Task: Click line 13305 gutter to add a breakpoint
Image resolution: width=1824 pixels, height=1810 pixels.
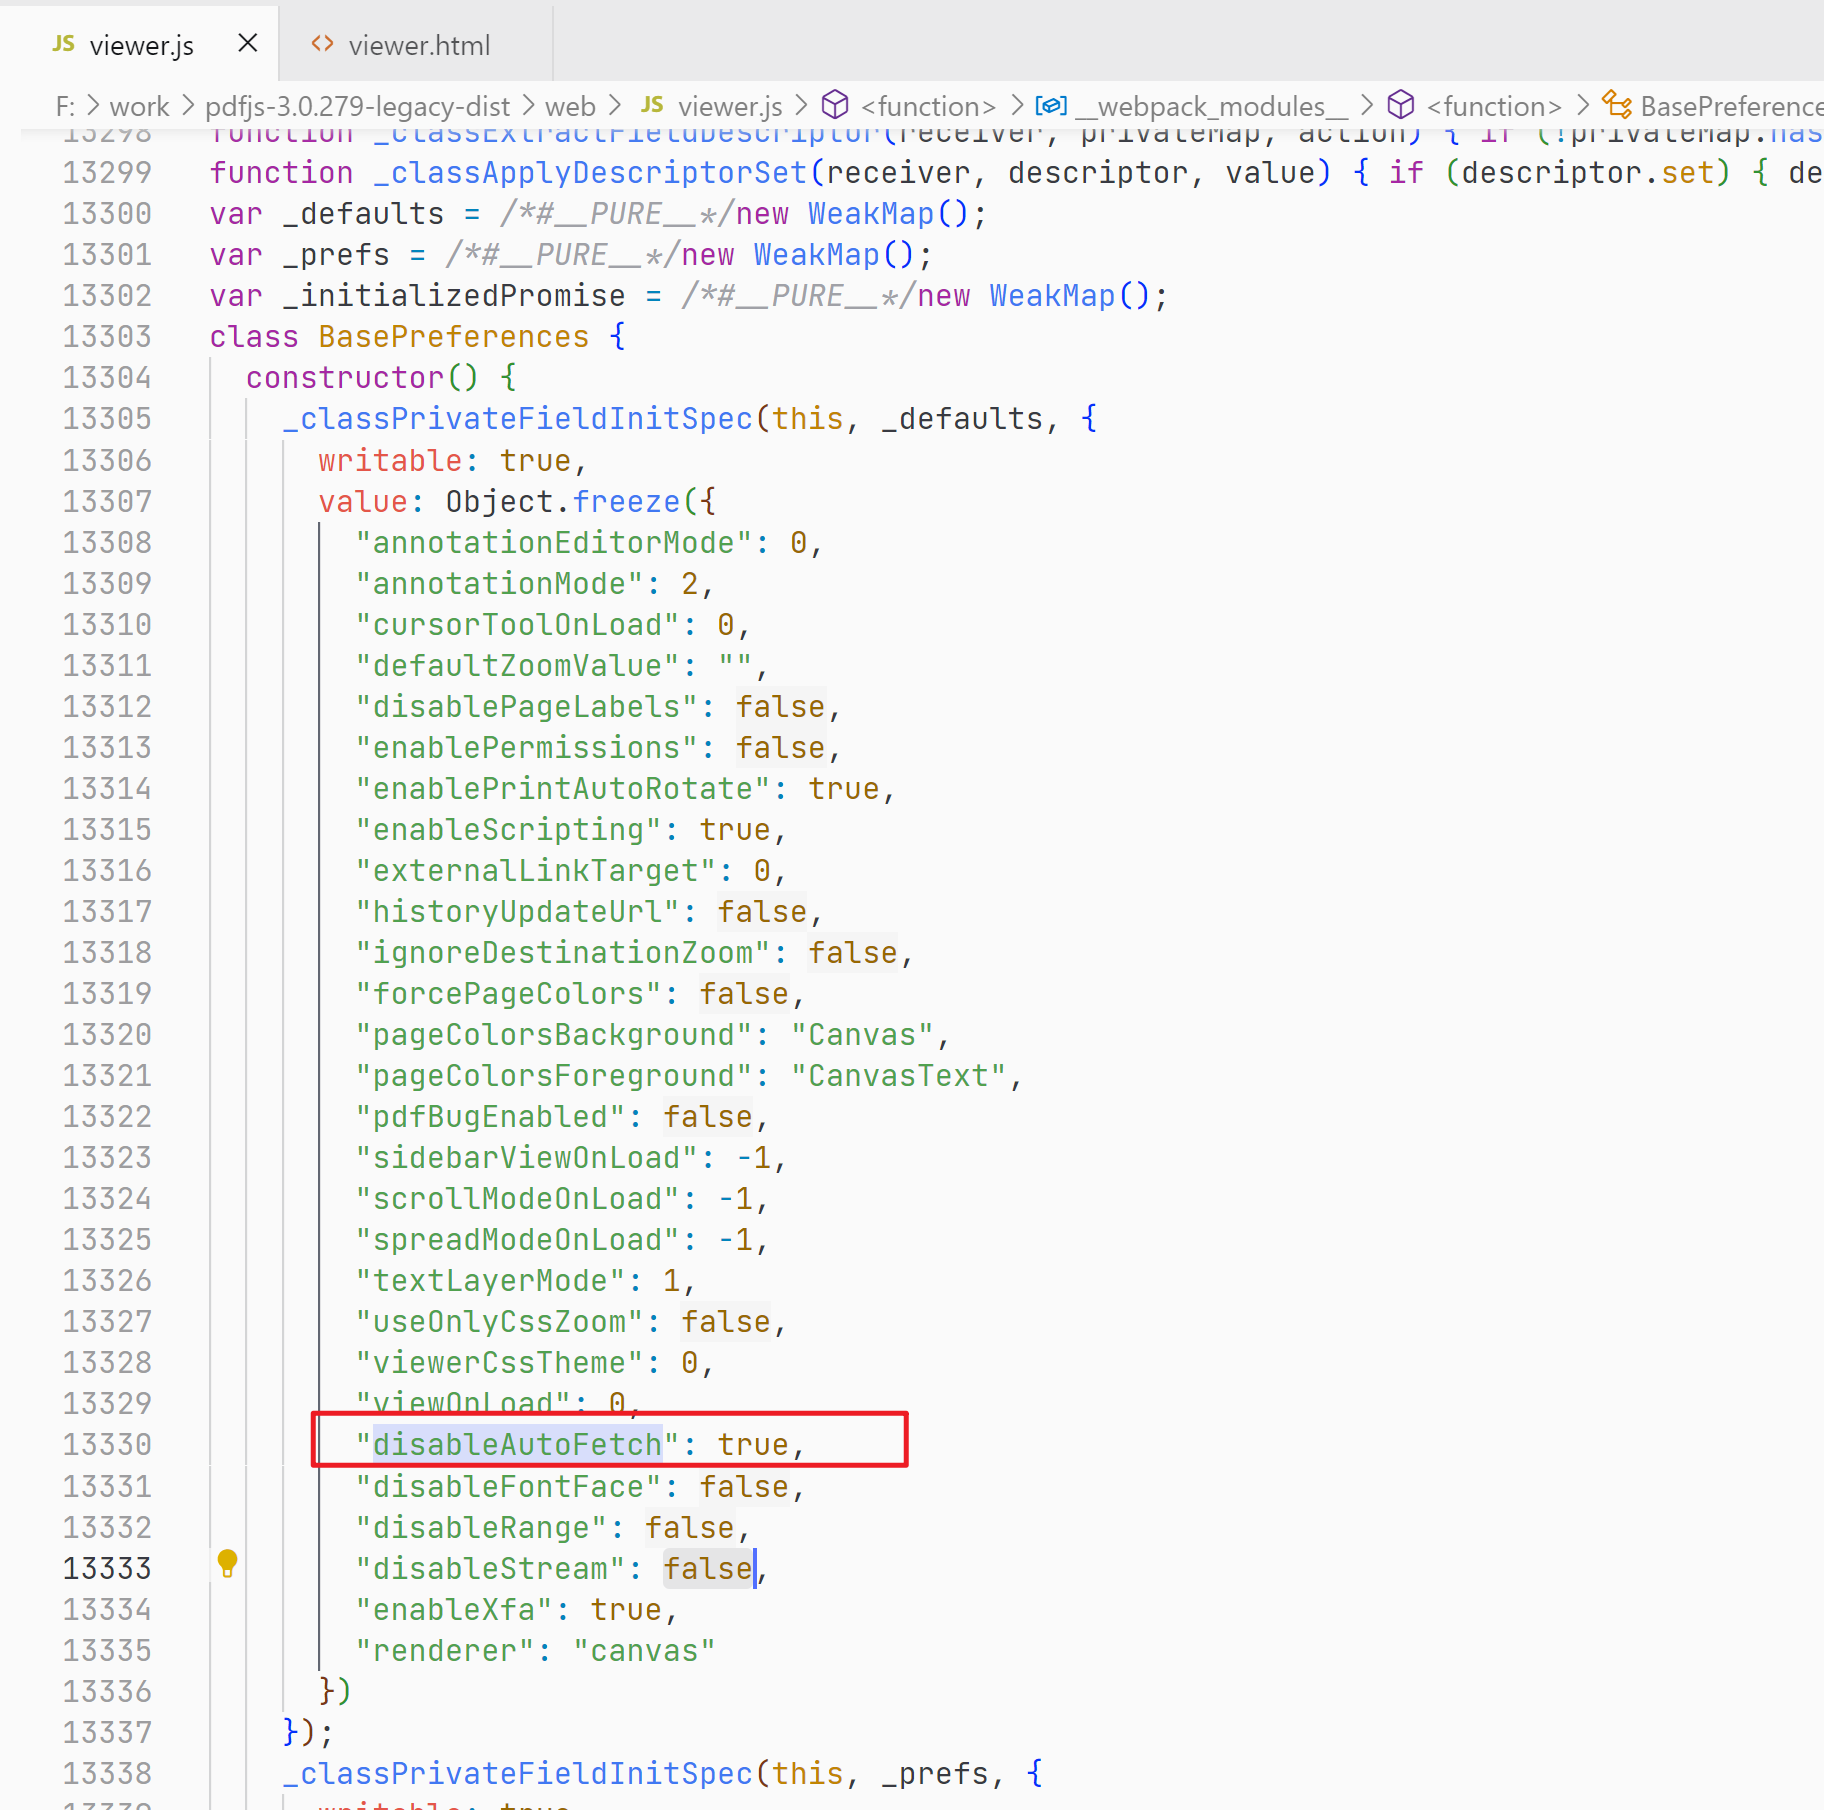Action: [107, 418]
